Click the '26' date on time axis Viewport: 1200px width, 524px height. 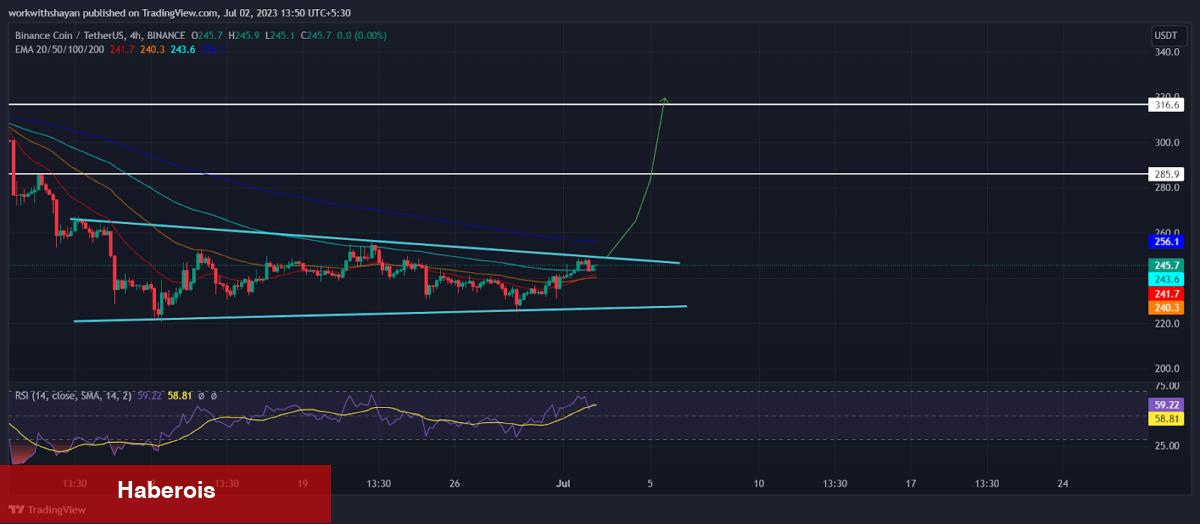click(x=454, y=483)
